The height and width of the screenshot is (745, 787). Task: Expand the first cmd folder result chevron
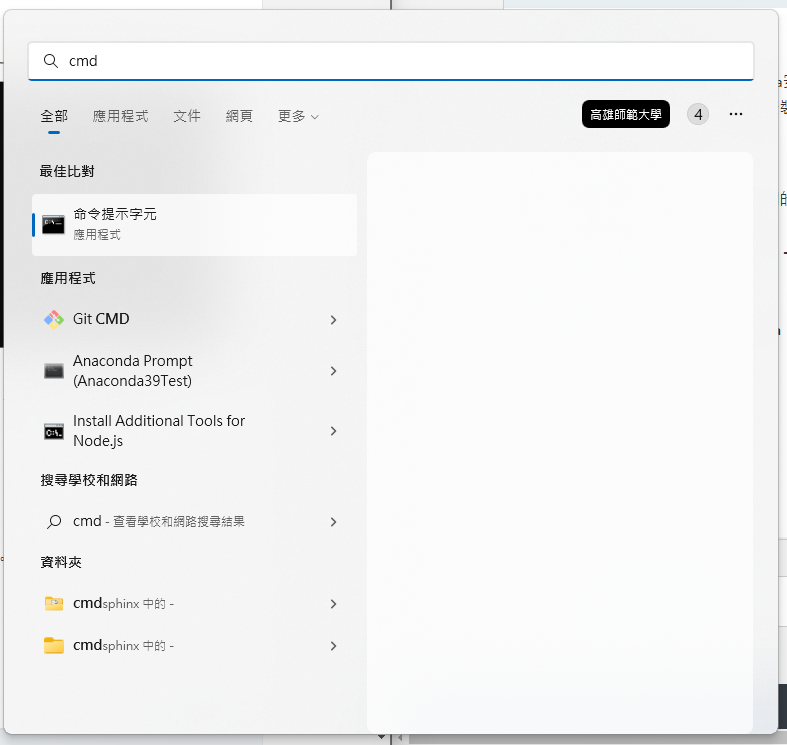tap(333, 604)
